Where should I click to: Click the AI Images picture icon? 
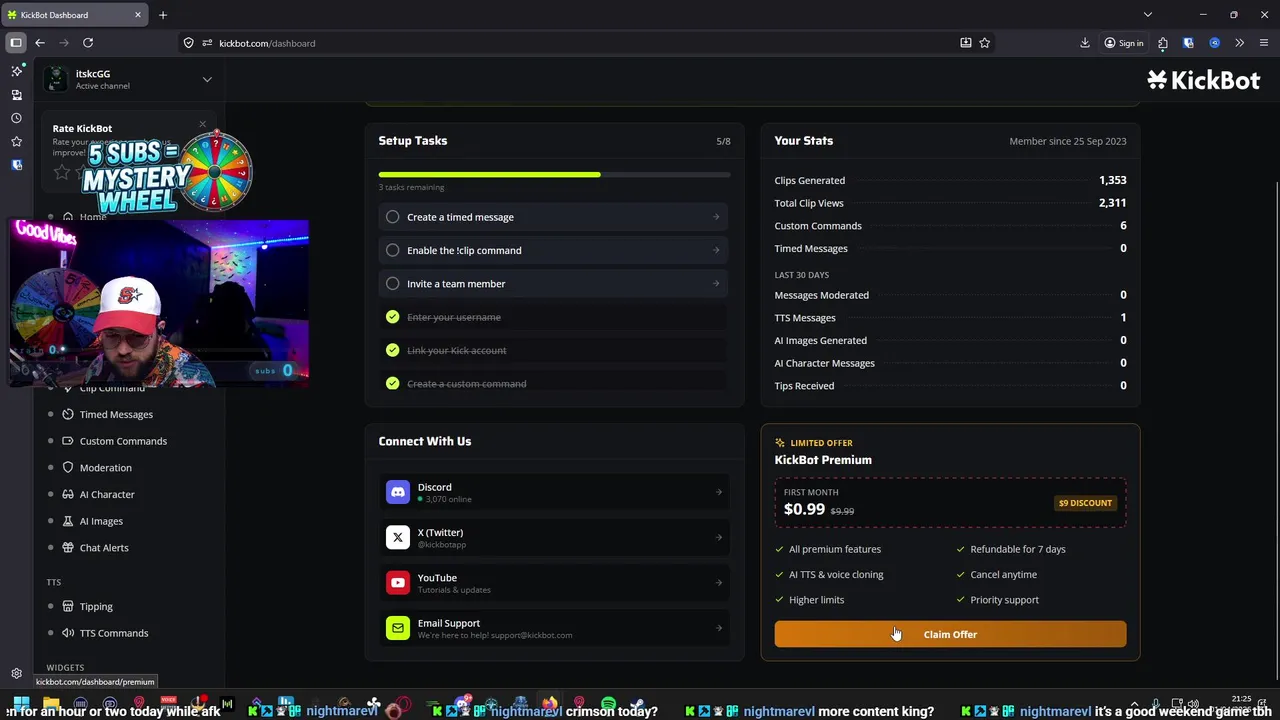[x=68, y=521]
